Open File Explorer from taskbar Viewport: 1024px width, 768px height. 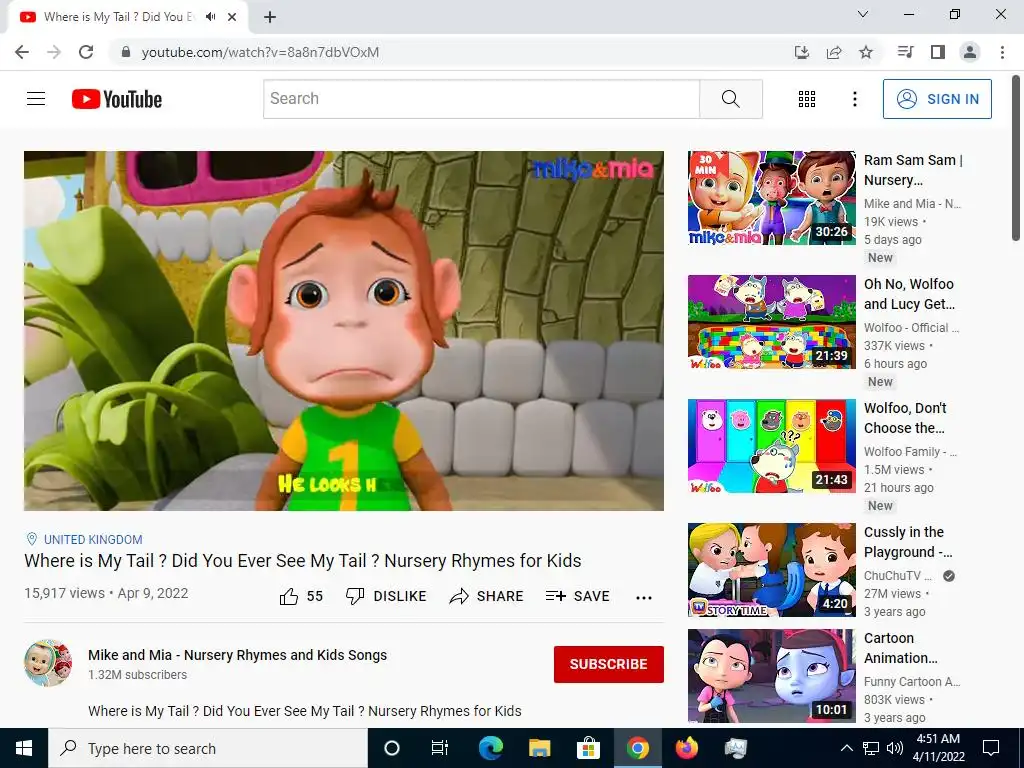(539, 748)
